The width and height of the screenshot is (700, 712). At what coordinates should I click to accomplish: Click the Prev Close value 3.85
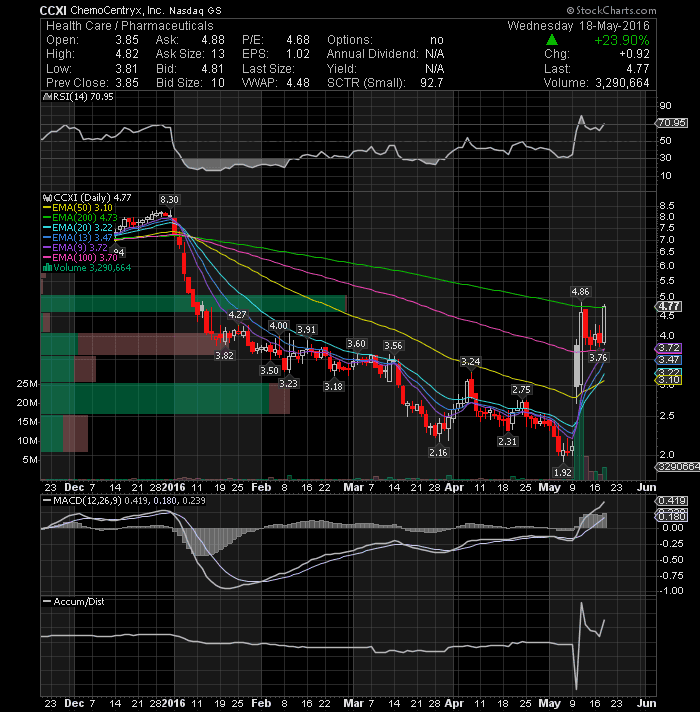point(127,83)
